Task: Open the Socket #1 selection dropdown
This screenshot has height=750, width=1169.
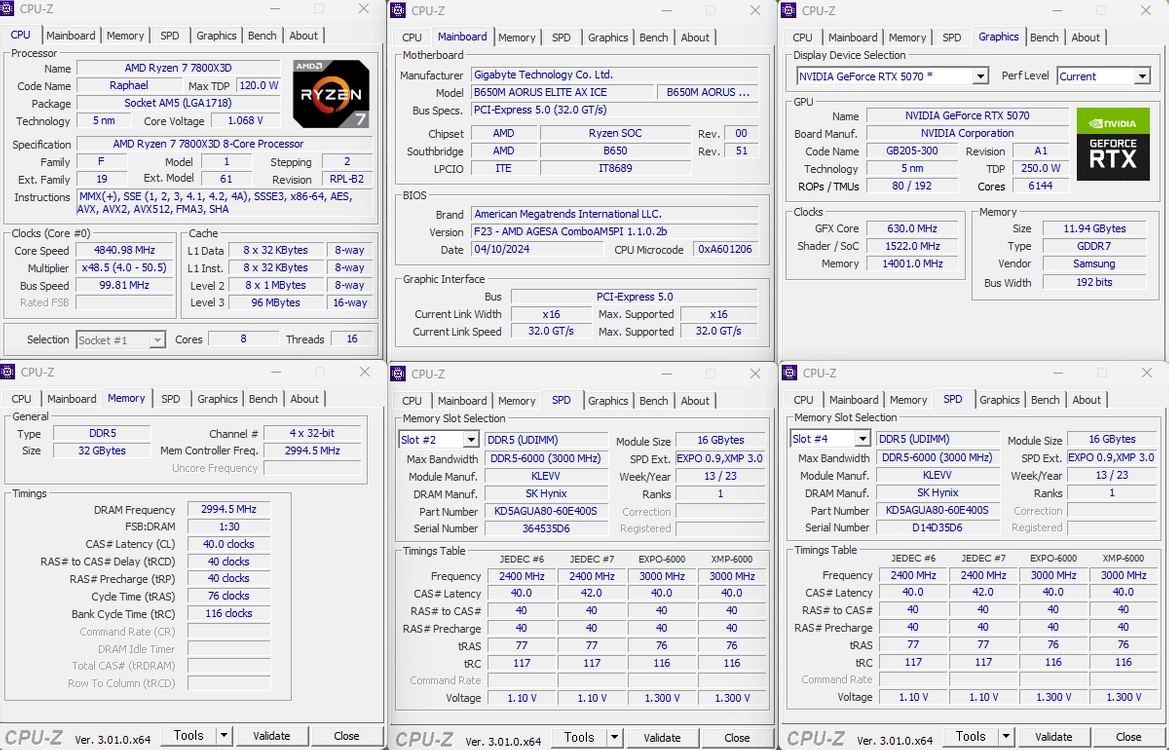Action: 120,340
